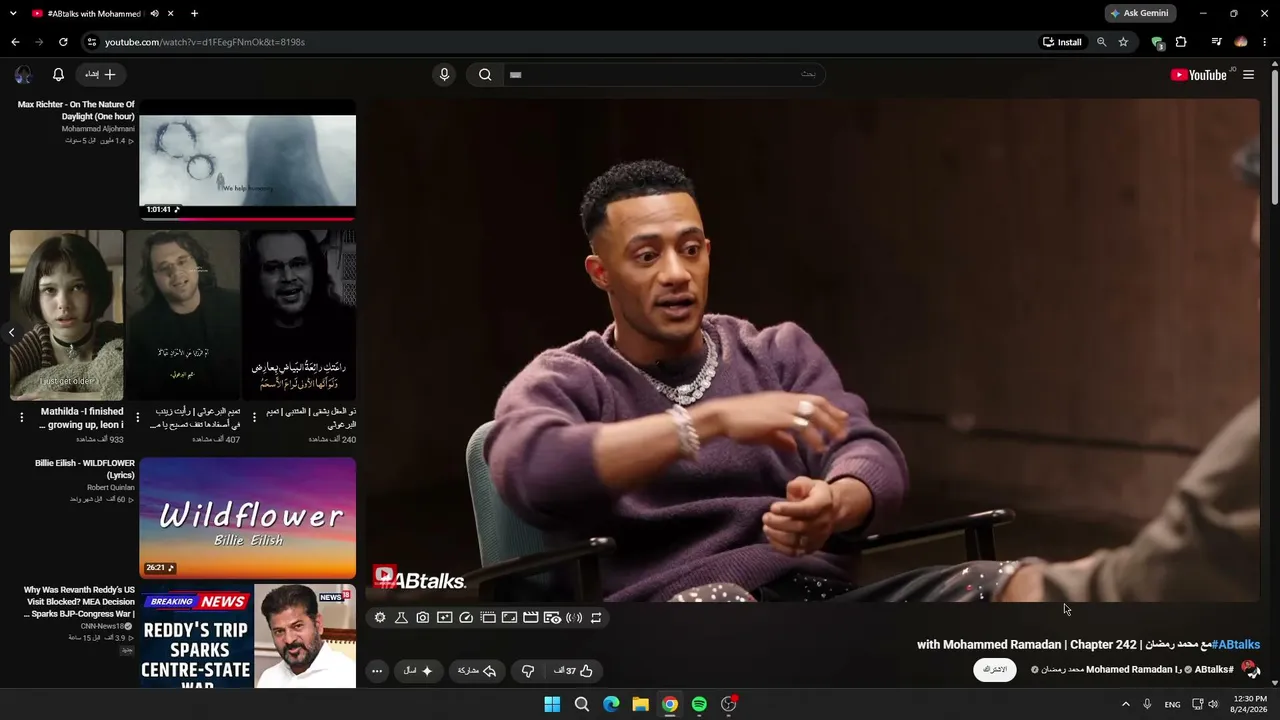Open the Max Richter Daylight video thumbnail
Screen dimensions: 1280x720
pos(247,159)
